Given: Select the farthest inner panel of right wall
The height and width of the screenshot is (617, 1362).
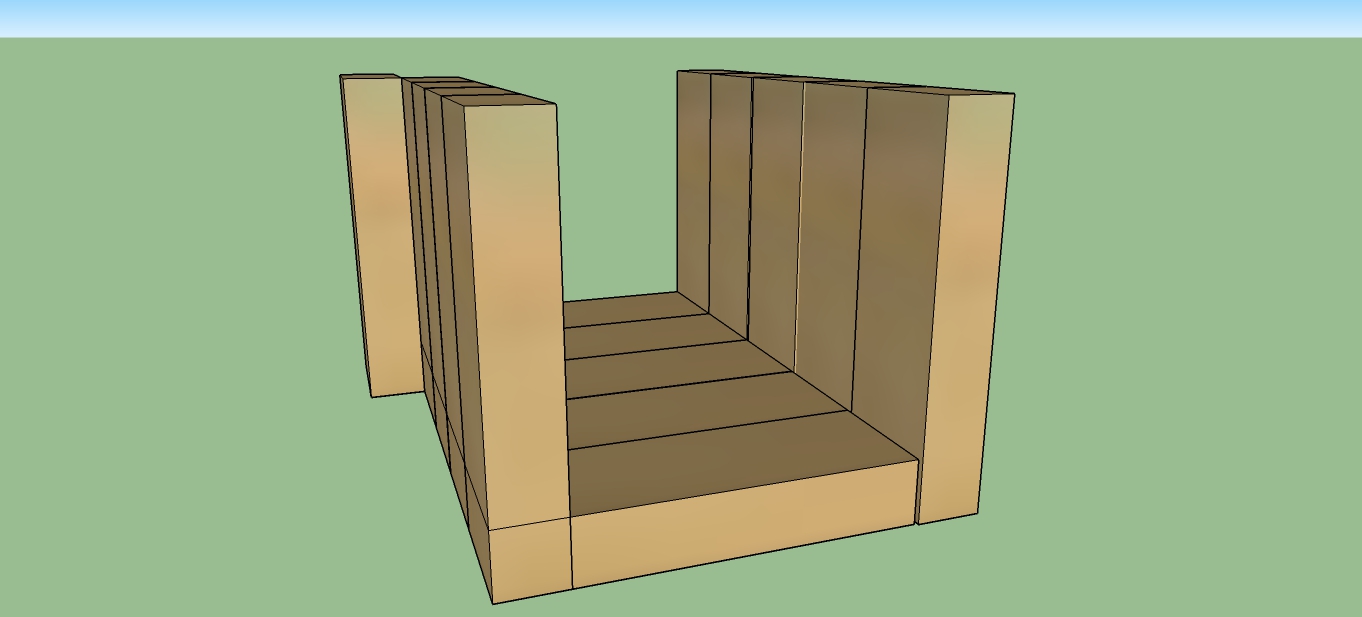Looking at the screenshot, I should tap(693, 180).
